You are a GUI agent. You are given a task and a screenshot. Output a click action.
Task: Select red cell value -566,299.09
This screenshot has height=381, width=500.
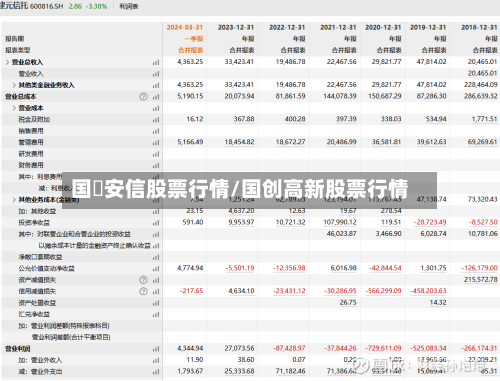(x=383, y=291)
